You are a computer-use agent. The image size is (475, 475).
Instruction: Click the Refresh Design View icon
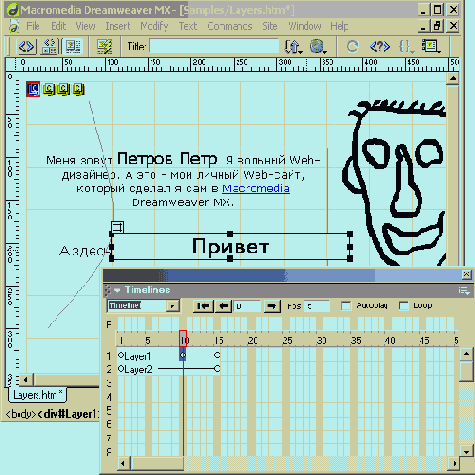coord(352,46)
